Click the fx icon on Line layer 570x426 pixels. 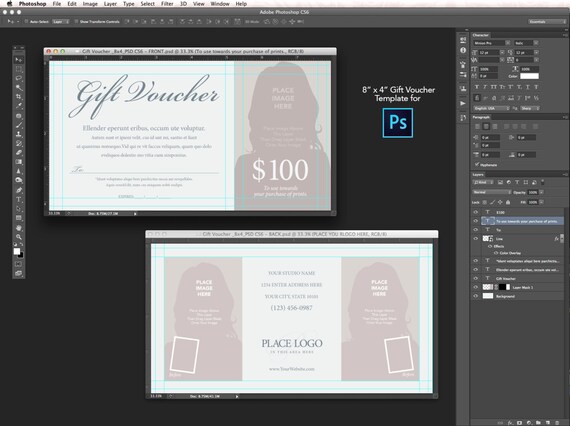(556, 239)
